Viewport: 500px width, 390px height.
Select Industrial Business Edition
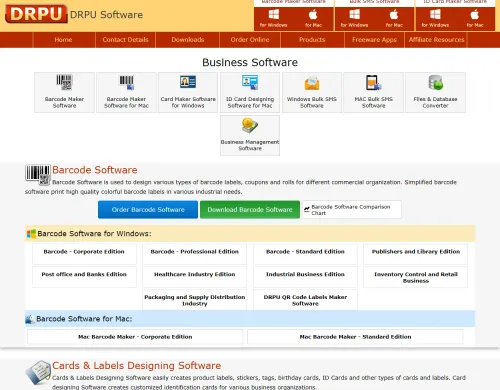305,277
